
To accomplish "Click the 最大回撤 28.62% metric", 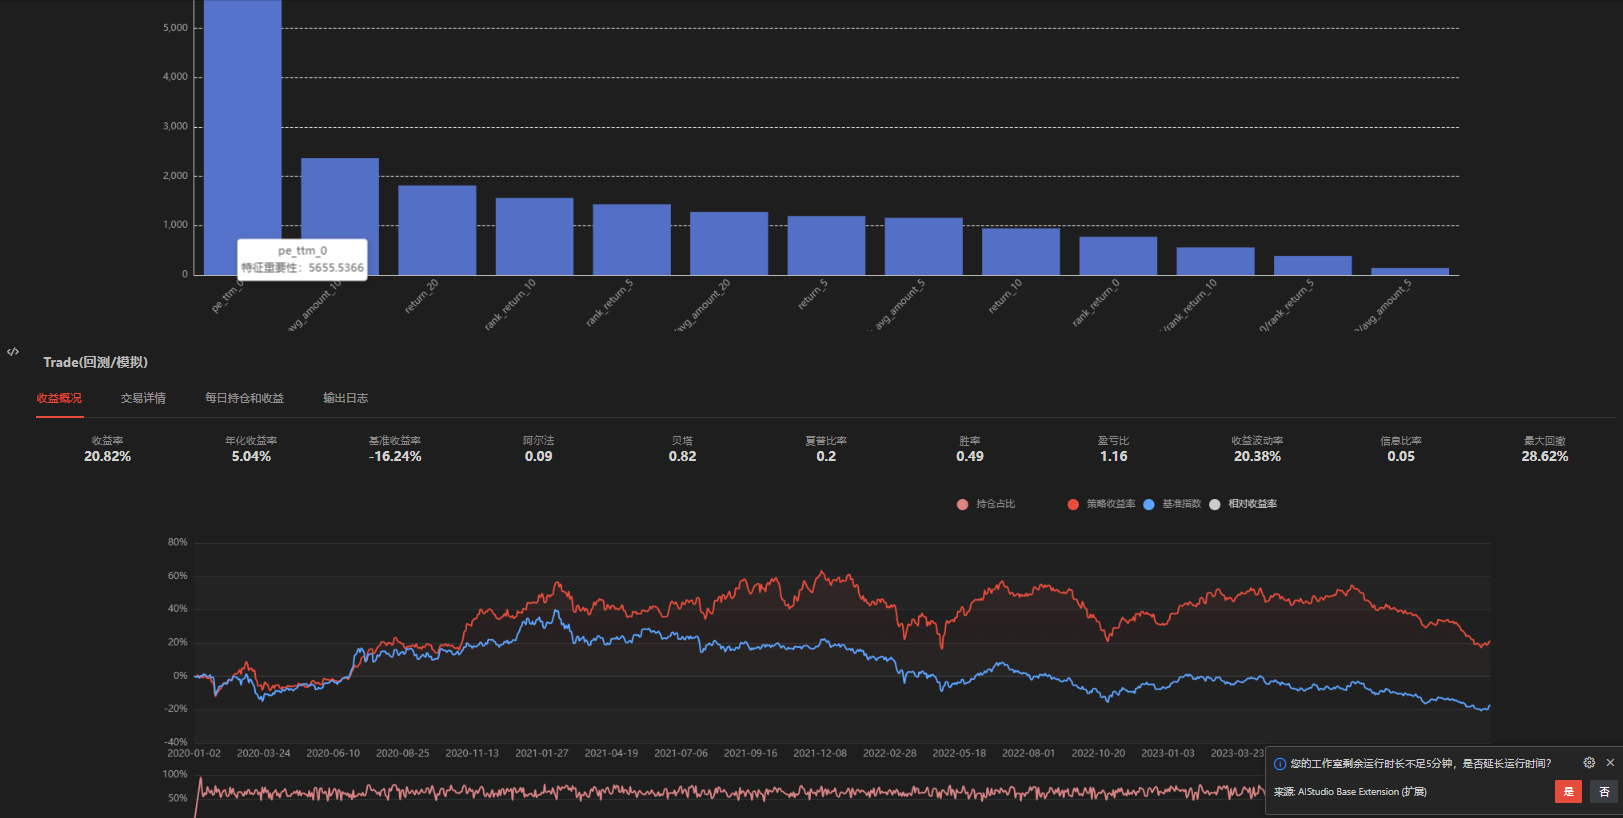I will (x=1544, y=449).
